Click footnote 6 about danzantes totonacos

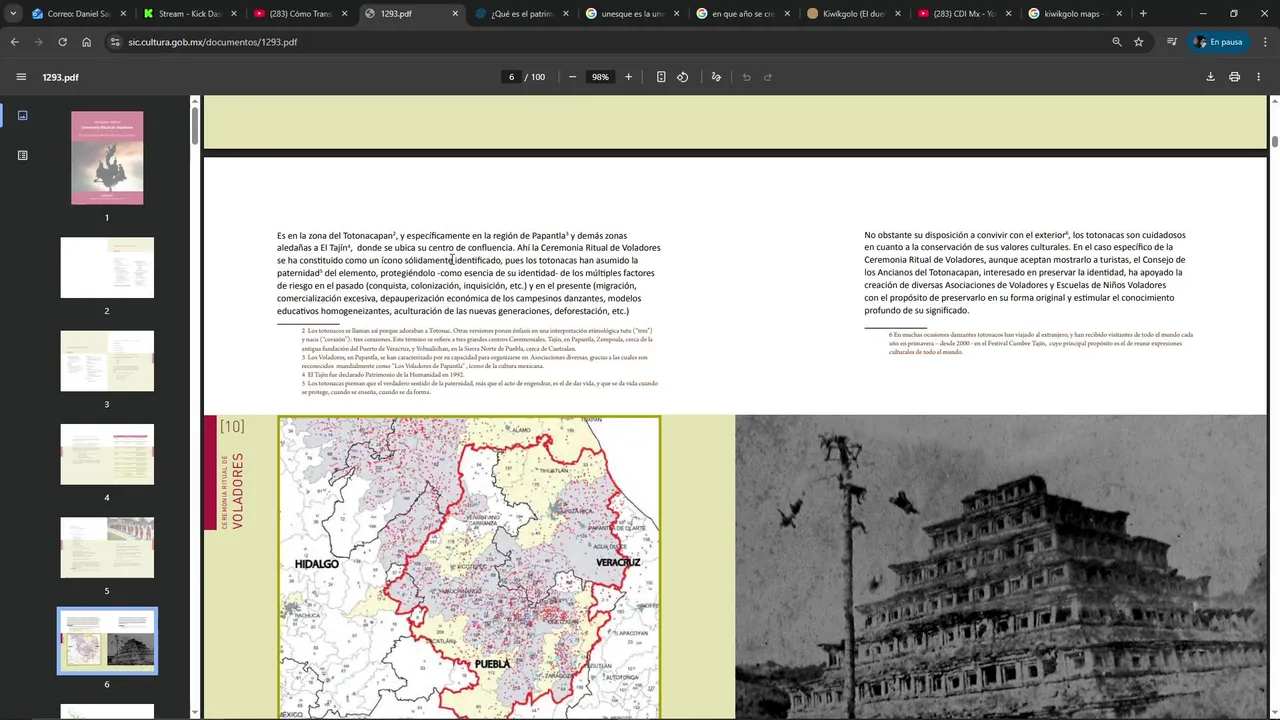click(x=1040, y=343)
